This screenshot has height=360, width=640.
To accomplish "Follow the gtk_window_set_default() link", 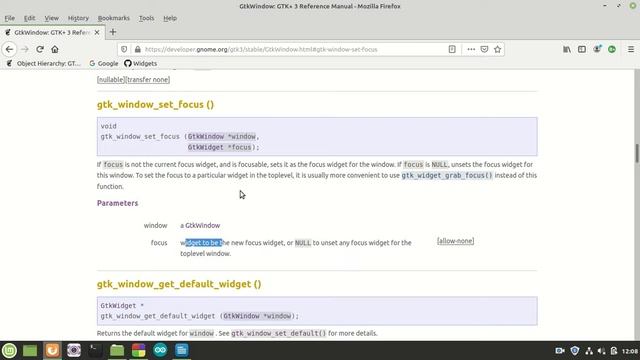I will (x=279, y=333).
